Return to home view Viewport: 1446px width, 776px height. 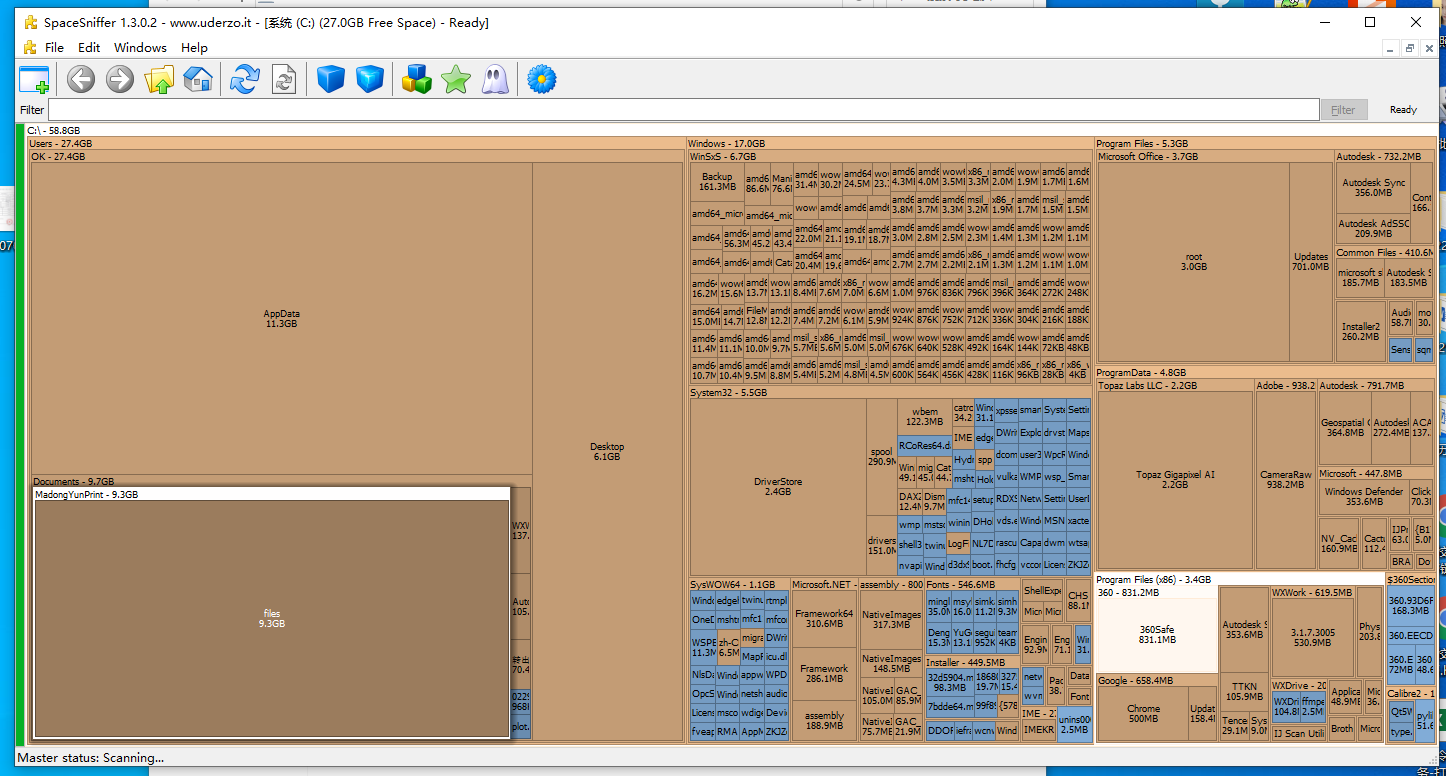click(x=198, y=79)
